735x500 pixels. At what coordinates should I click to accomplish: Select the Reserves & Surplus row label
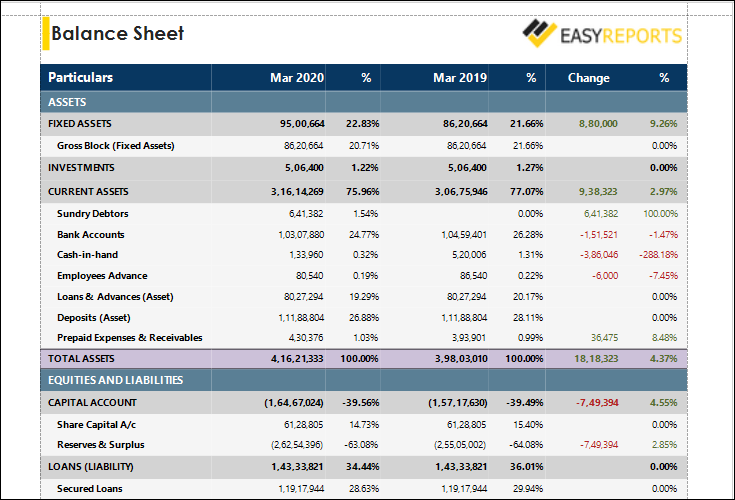(100, 445)
